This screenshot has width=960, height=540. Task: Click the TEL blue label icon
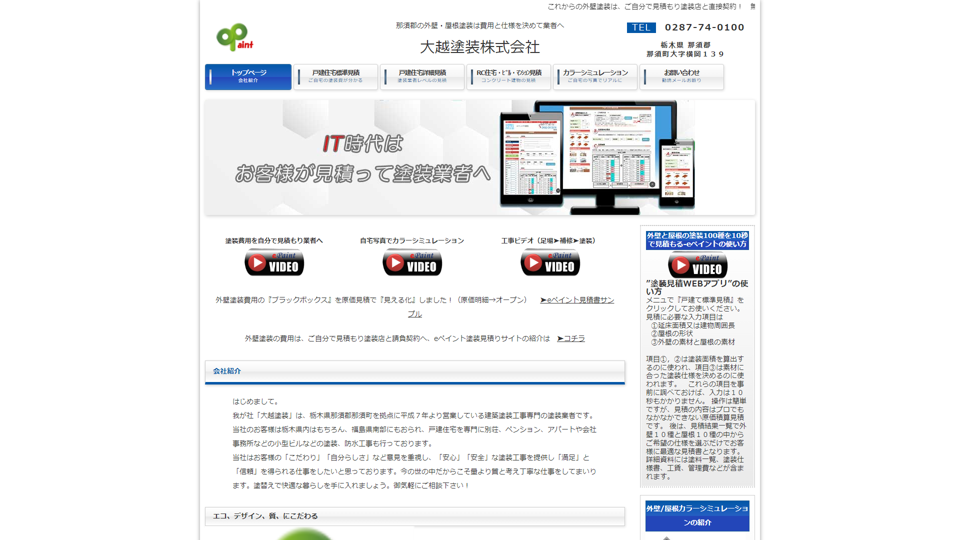click(641, 28)
